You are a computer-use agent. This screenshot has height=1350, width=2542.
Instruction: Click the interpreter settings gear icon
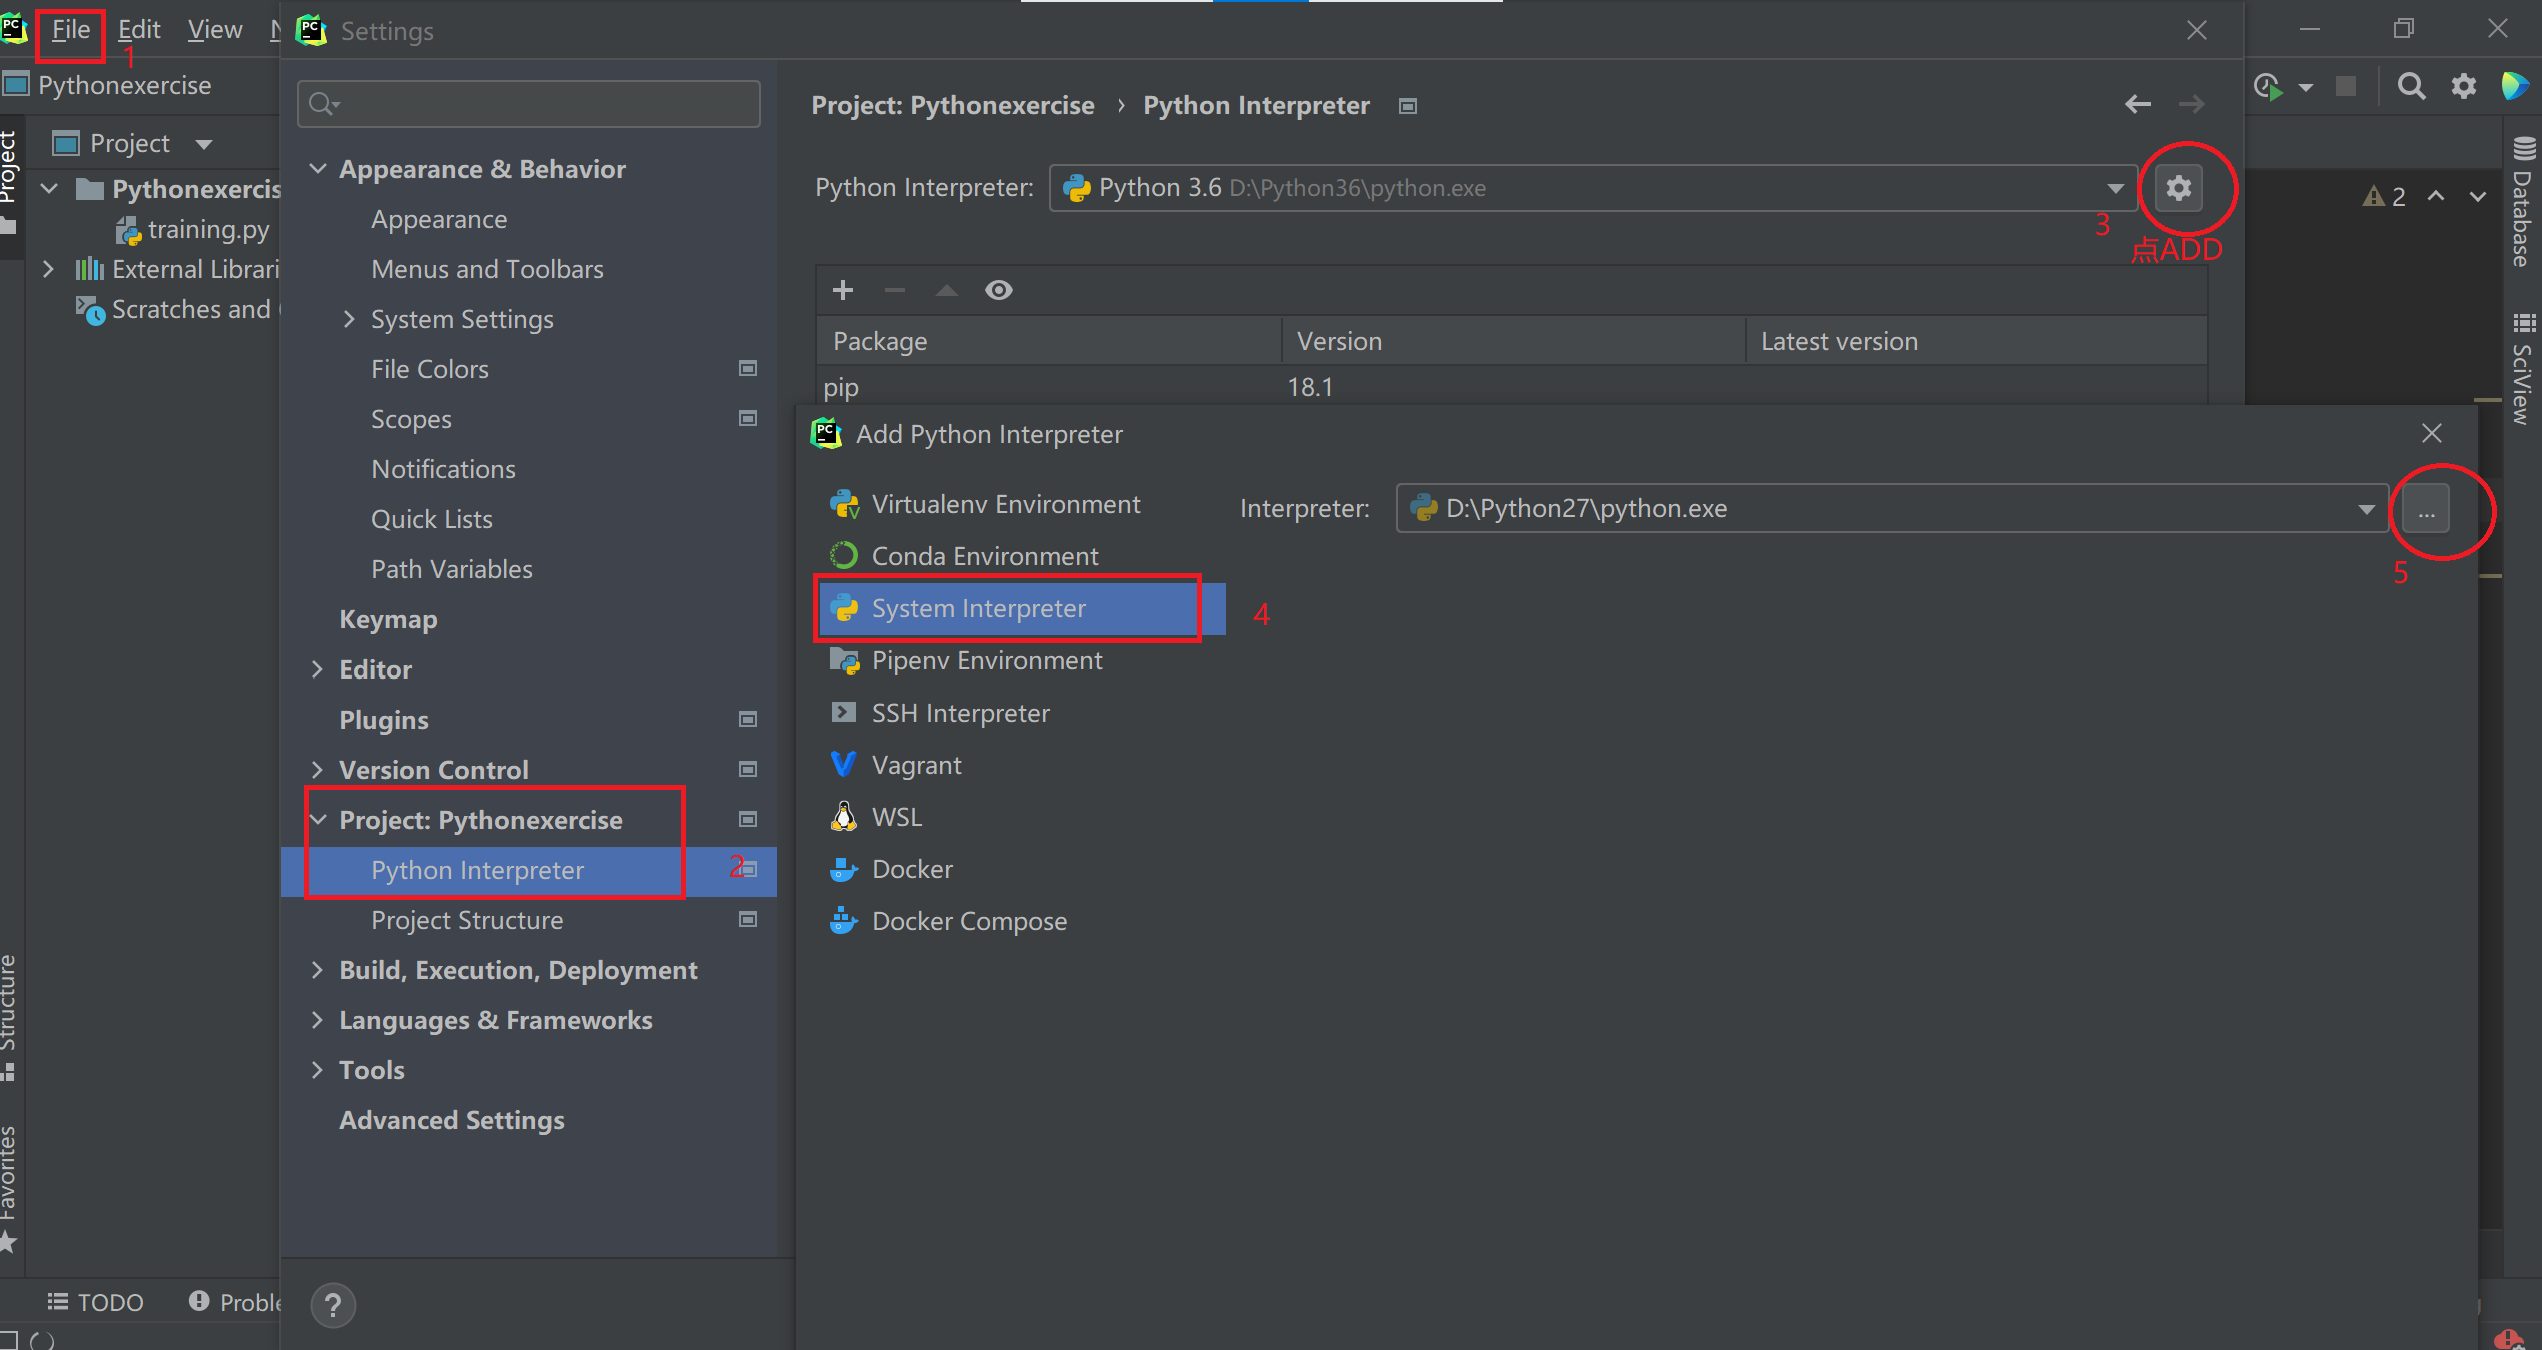tap(2178, 188)
